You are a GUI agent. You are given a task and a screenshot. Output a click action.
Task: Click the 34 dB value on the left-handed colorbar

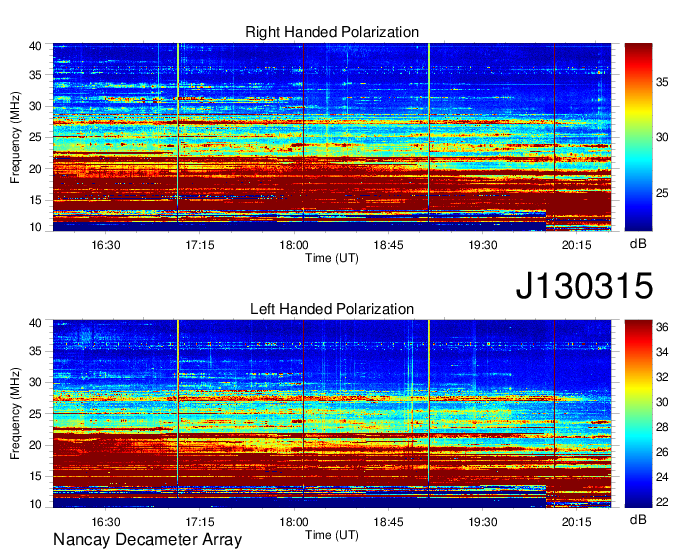(x=662, y=352)
